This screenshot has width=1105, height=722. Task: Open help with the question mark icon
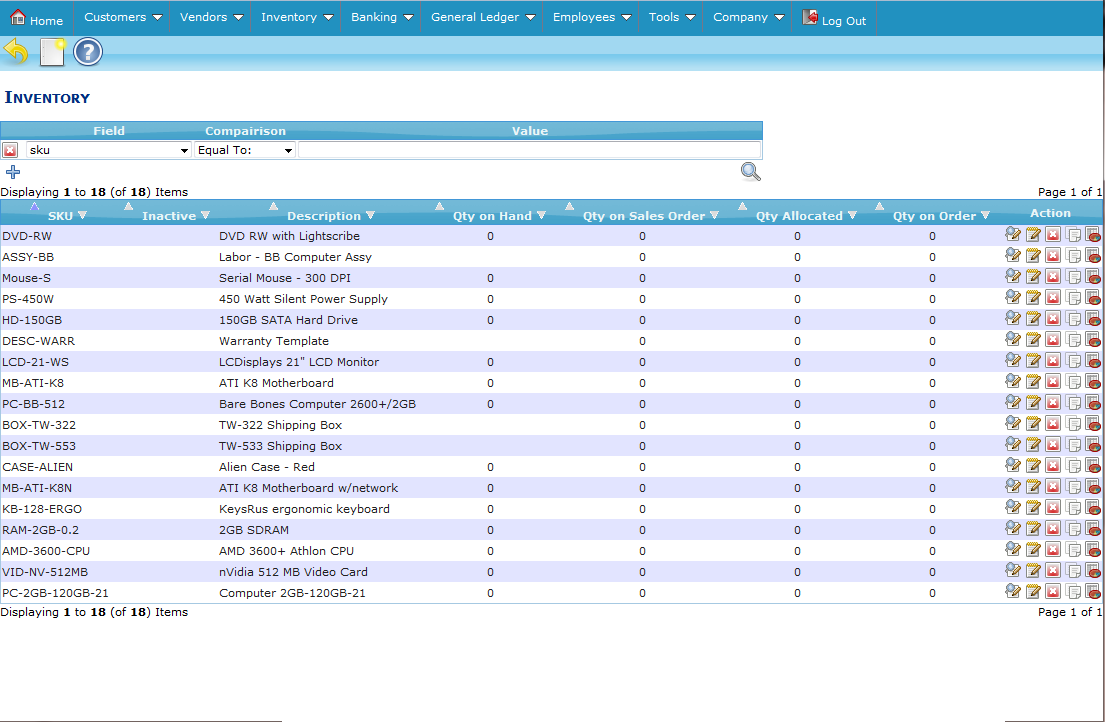coord(88,52)
